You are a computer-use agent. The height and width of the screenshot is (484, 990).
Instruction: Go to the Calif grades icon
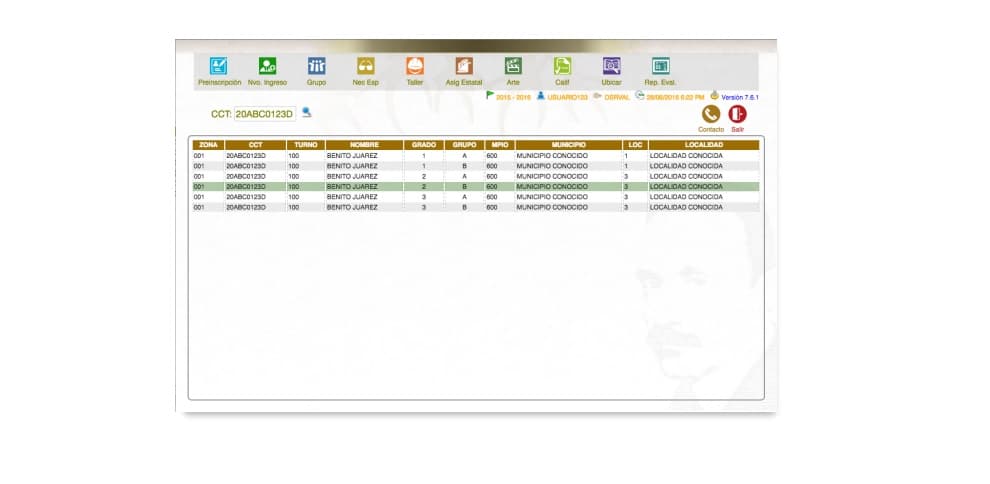[x=562, y=66]
